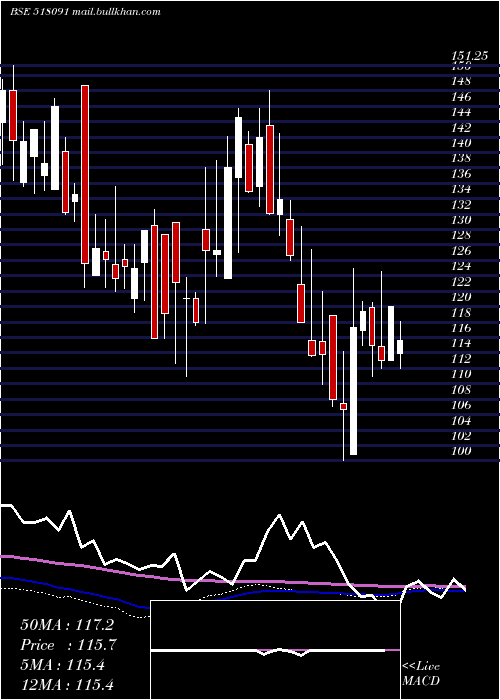
Task: Click the 110 price axis label
Action: pyautogui.click(x=461, y=374)
